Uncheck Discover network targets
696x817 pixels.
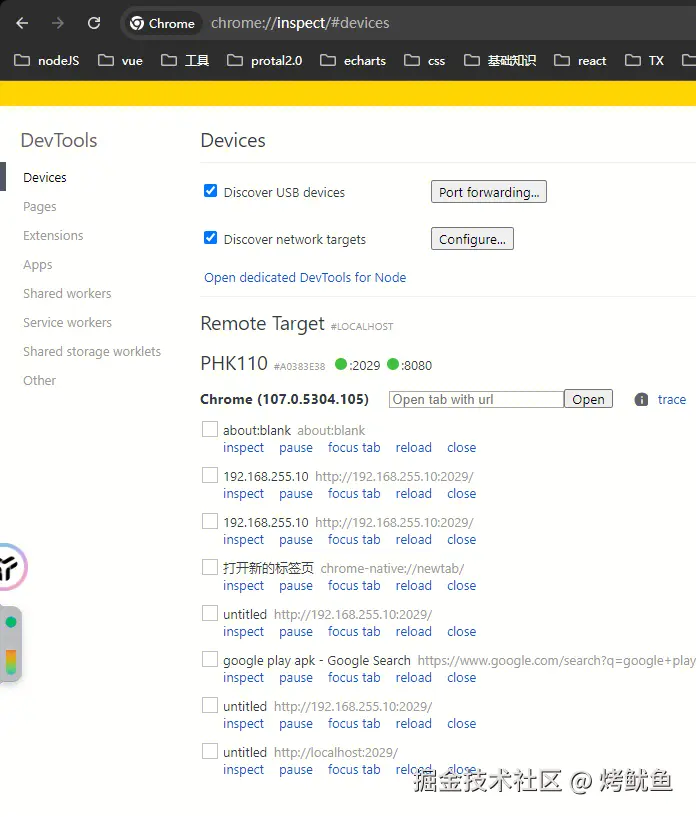(x=210, y=238)
